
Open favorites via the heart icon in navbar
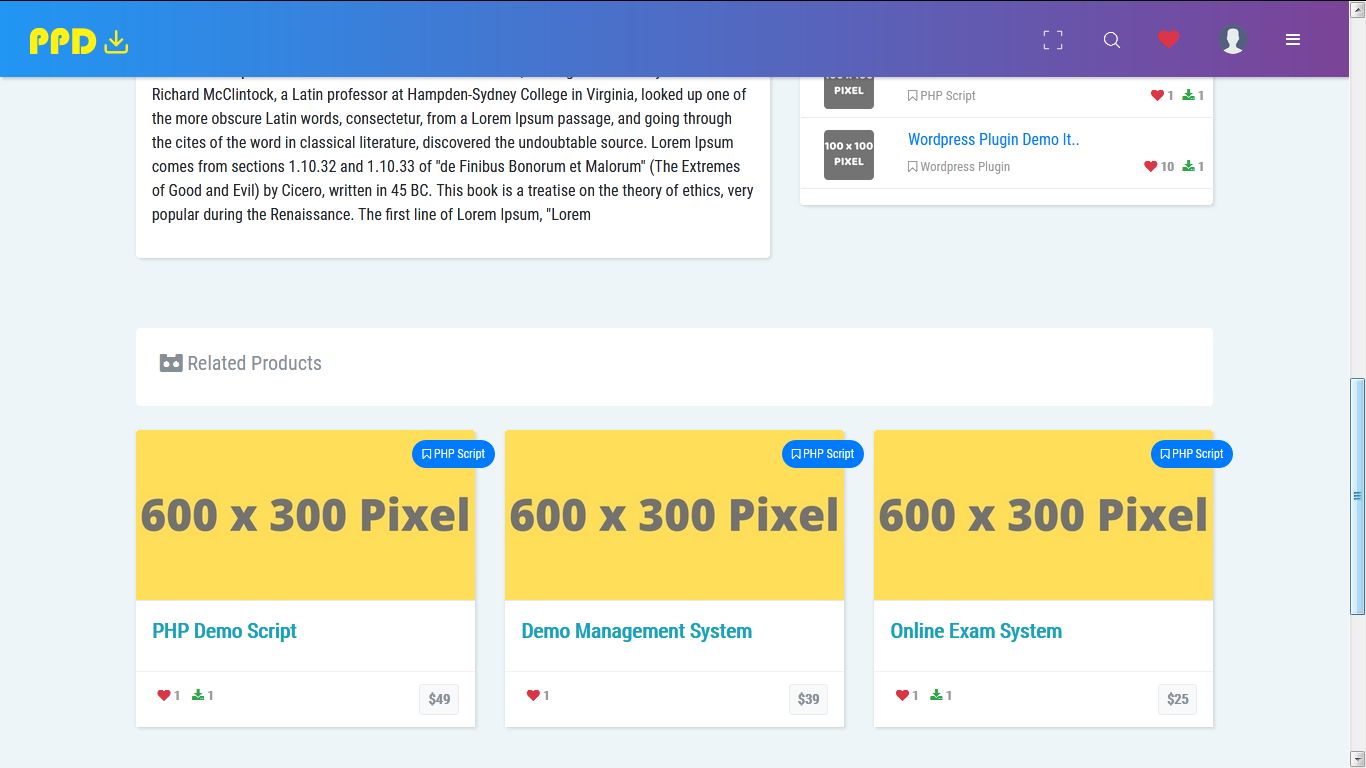(1168, 39)
